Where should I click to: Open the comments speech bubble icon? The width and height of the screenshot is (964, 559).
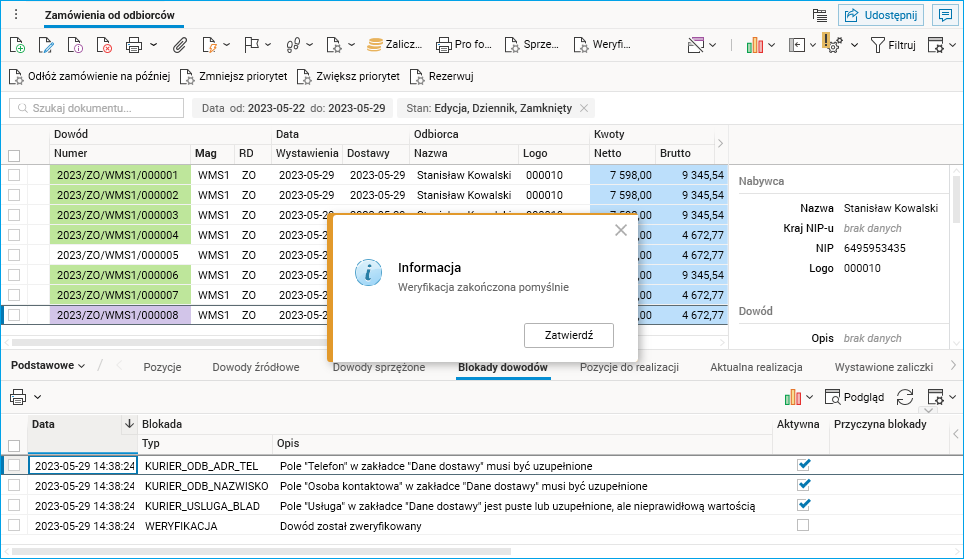pyautogui.click(x=942, y=15)
